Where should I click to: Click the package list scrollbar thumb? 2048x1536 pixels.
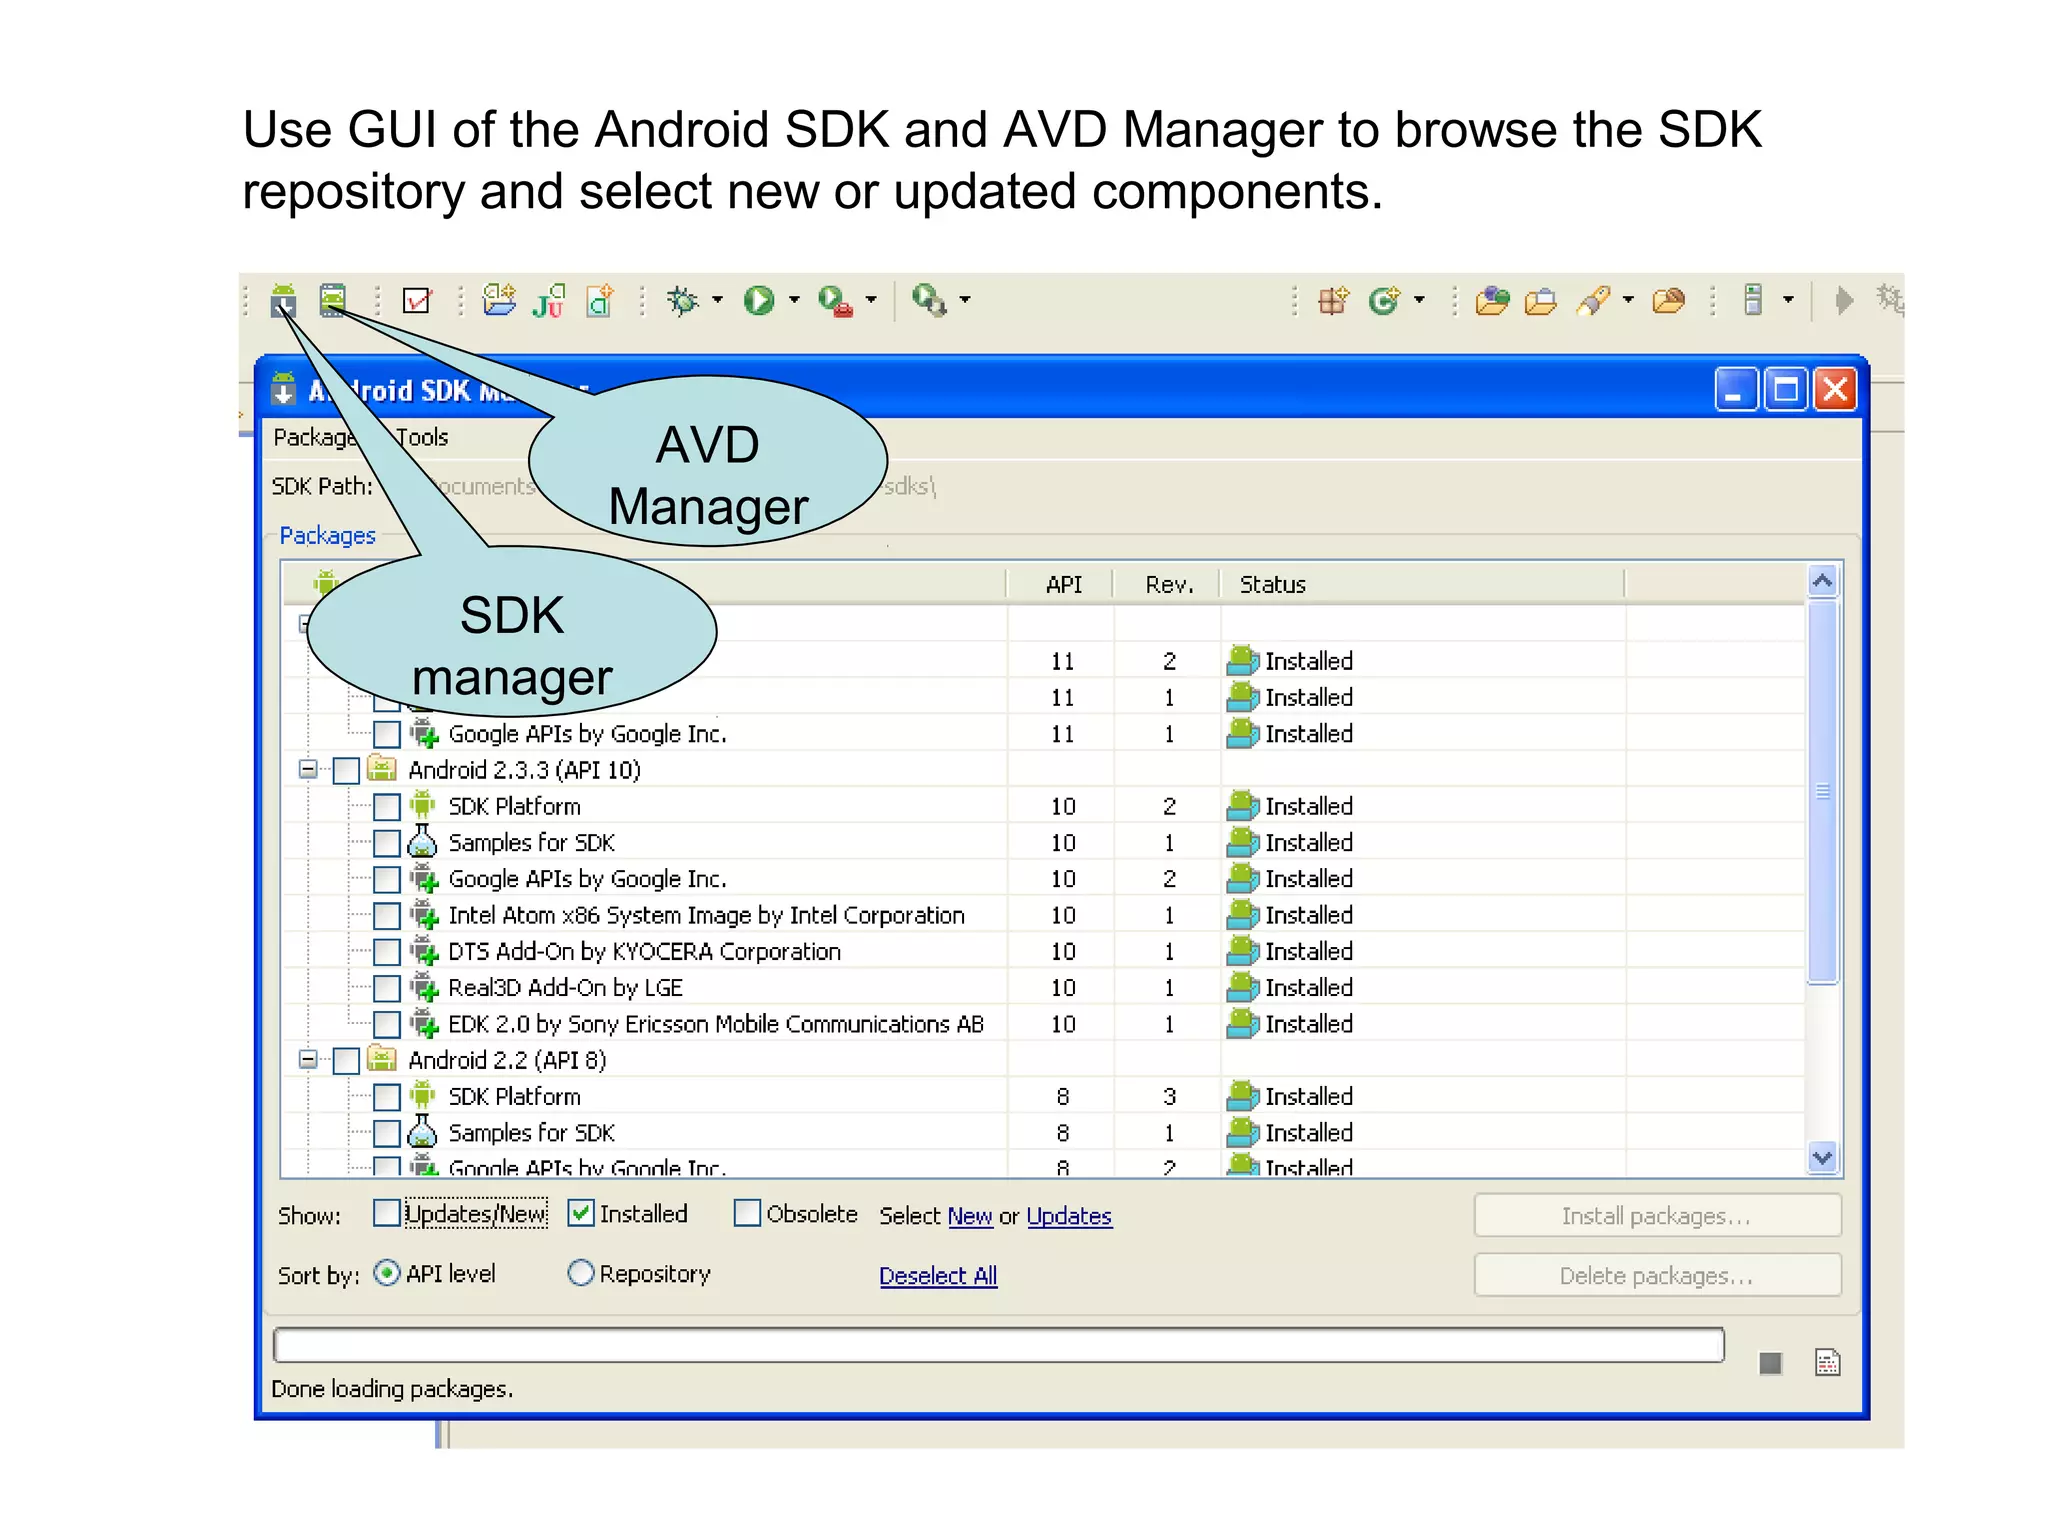tap(1823, 792)
